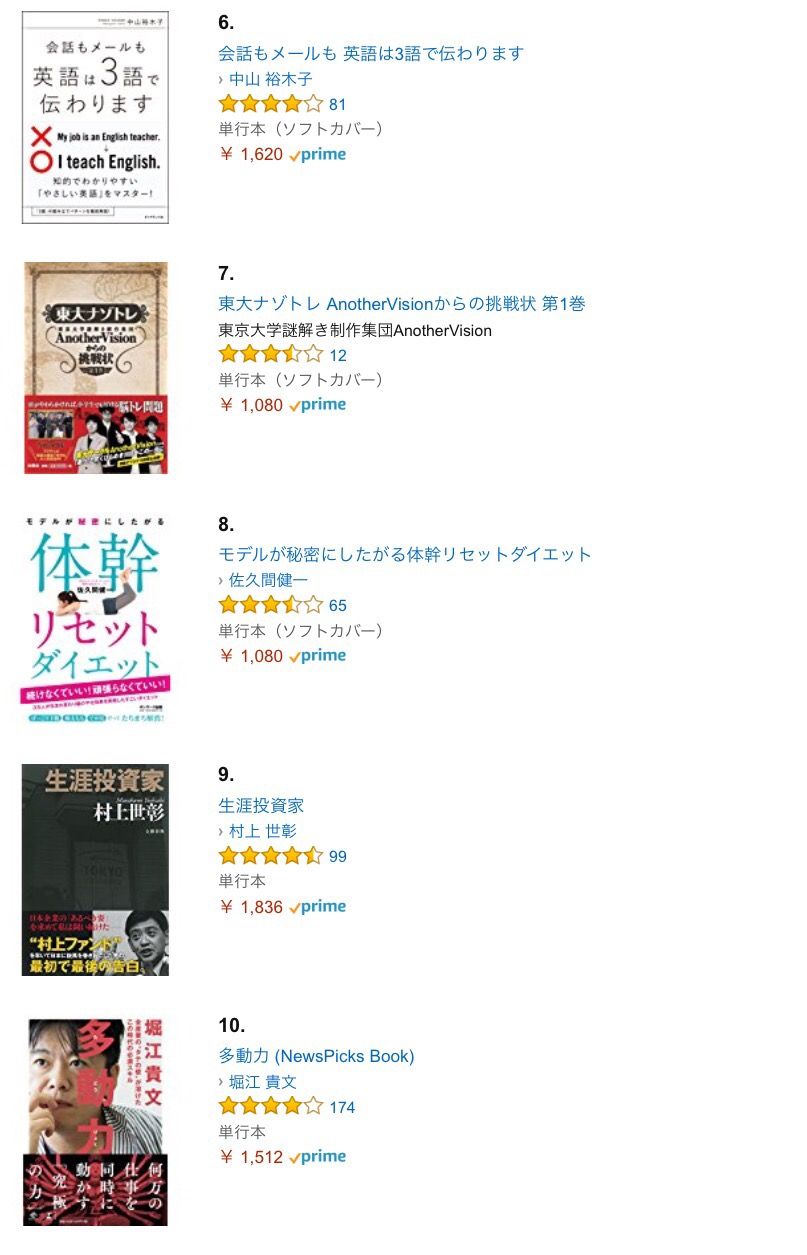Image resolution: width=807 pixels, height=1255 pixels.
Task: Click the prime badge next to ￥1,512
Action: coord(318,1157)
